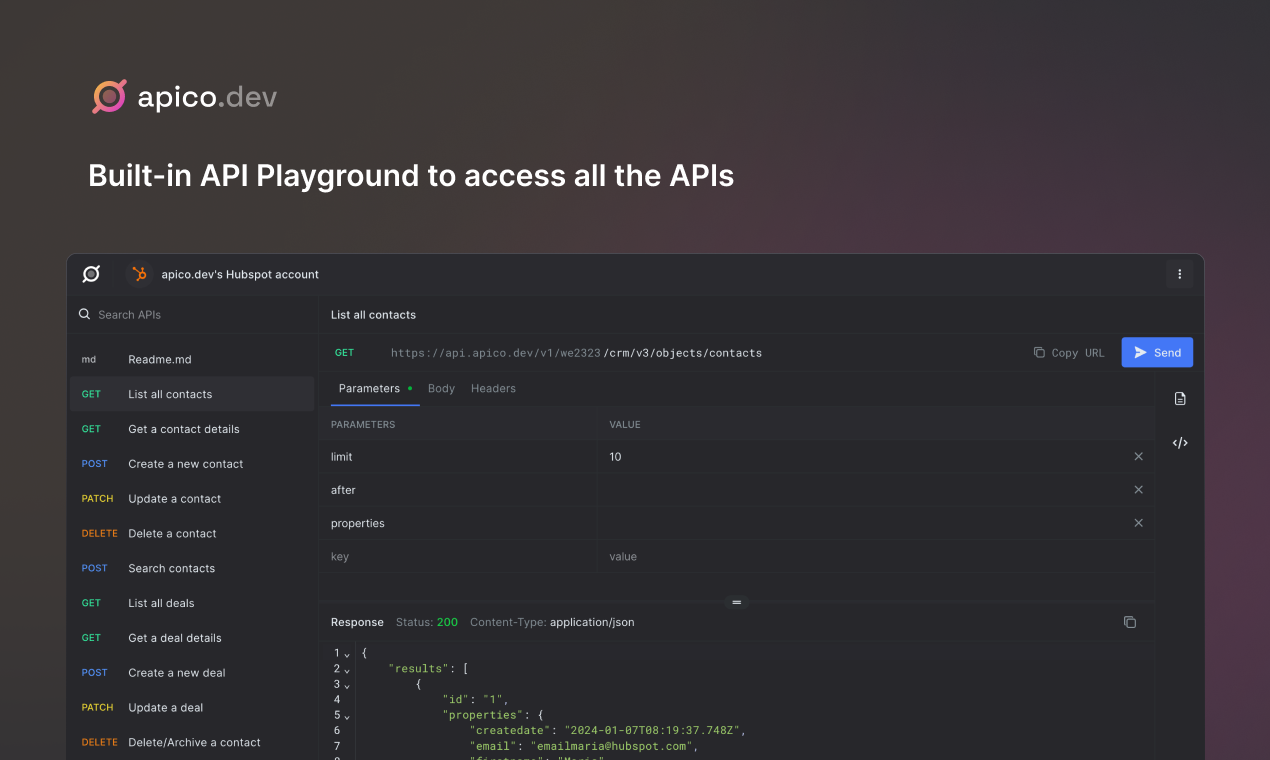The height and width of the screenshot is (760, 1270).
Task: Send the API request
Action: coord(1157,352)
